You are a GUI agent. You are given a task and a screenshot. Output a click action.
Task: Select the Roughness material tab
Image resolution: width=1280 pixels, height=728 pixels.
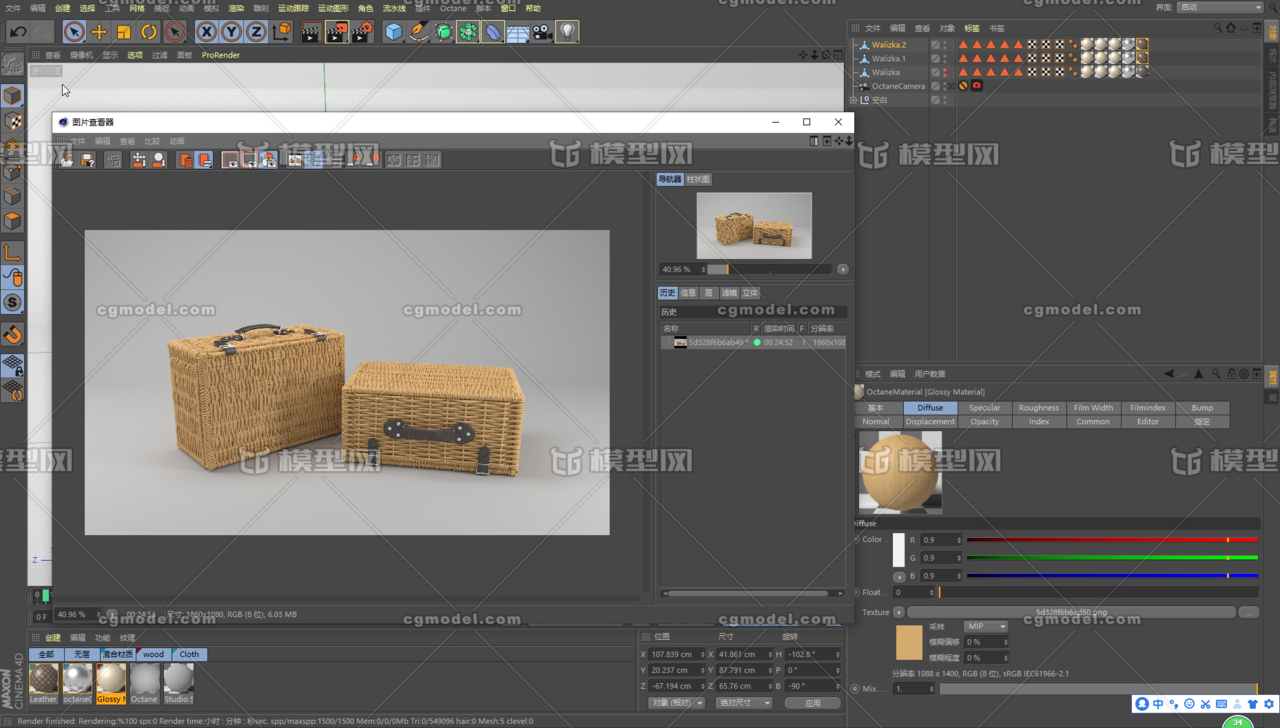pyautogui.click(x=1039, y=408)
